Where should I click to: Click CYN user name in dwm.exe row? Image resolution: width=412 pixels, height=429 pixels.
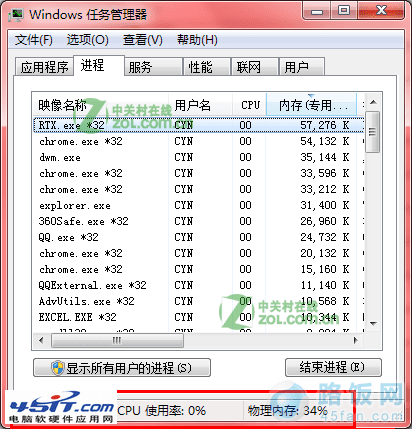click(x=184, y=157)
